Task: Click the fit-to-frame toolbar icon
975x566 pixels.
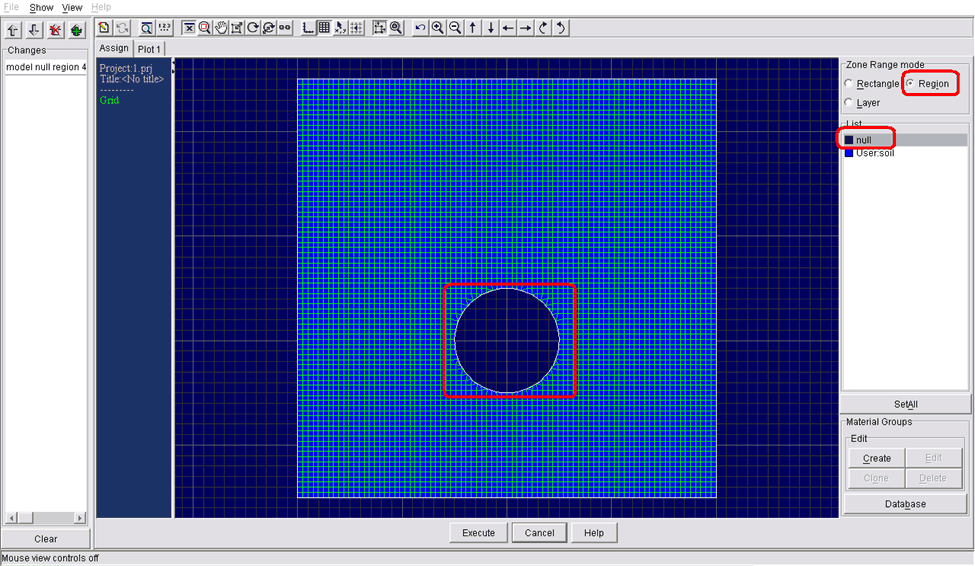Action: click(x=379, y=27)
